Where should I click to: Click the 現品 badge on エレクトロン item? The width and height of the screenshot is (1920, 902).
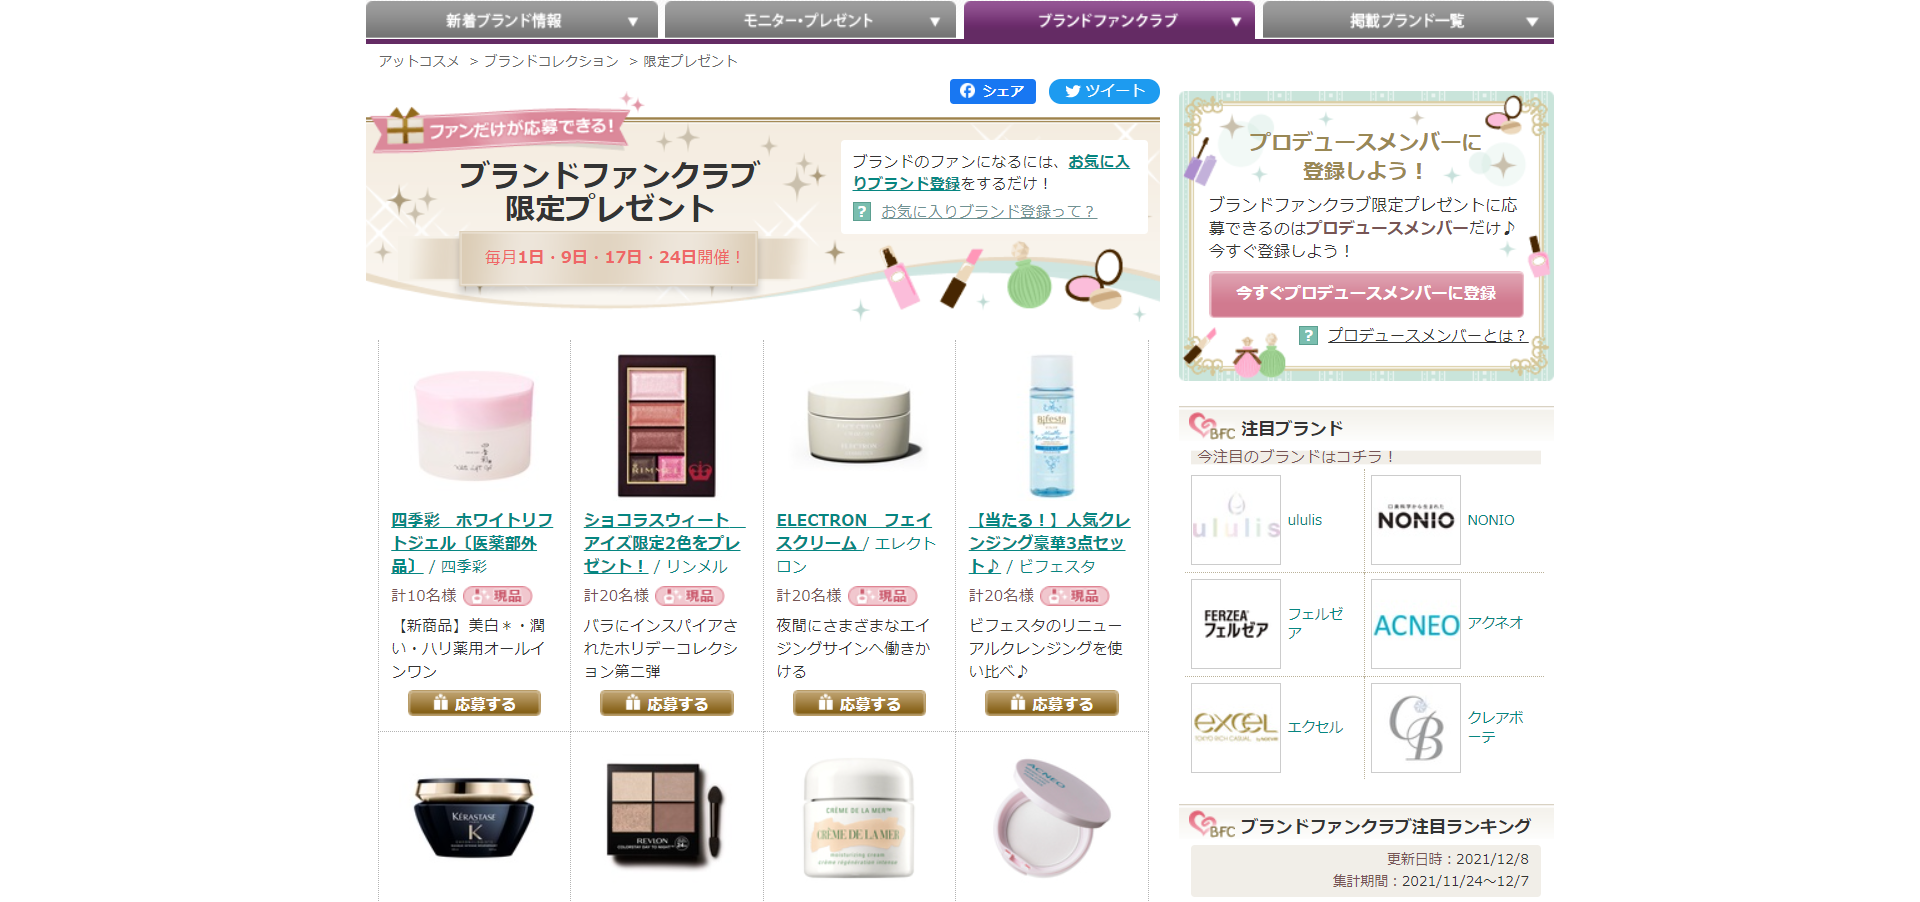[x=882, y=596]
